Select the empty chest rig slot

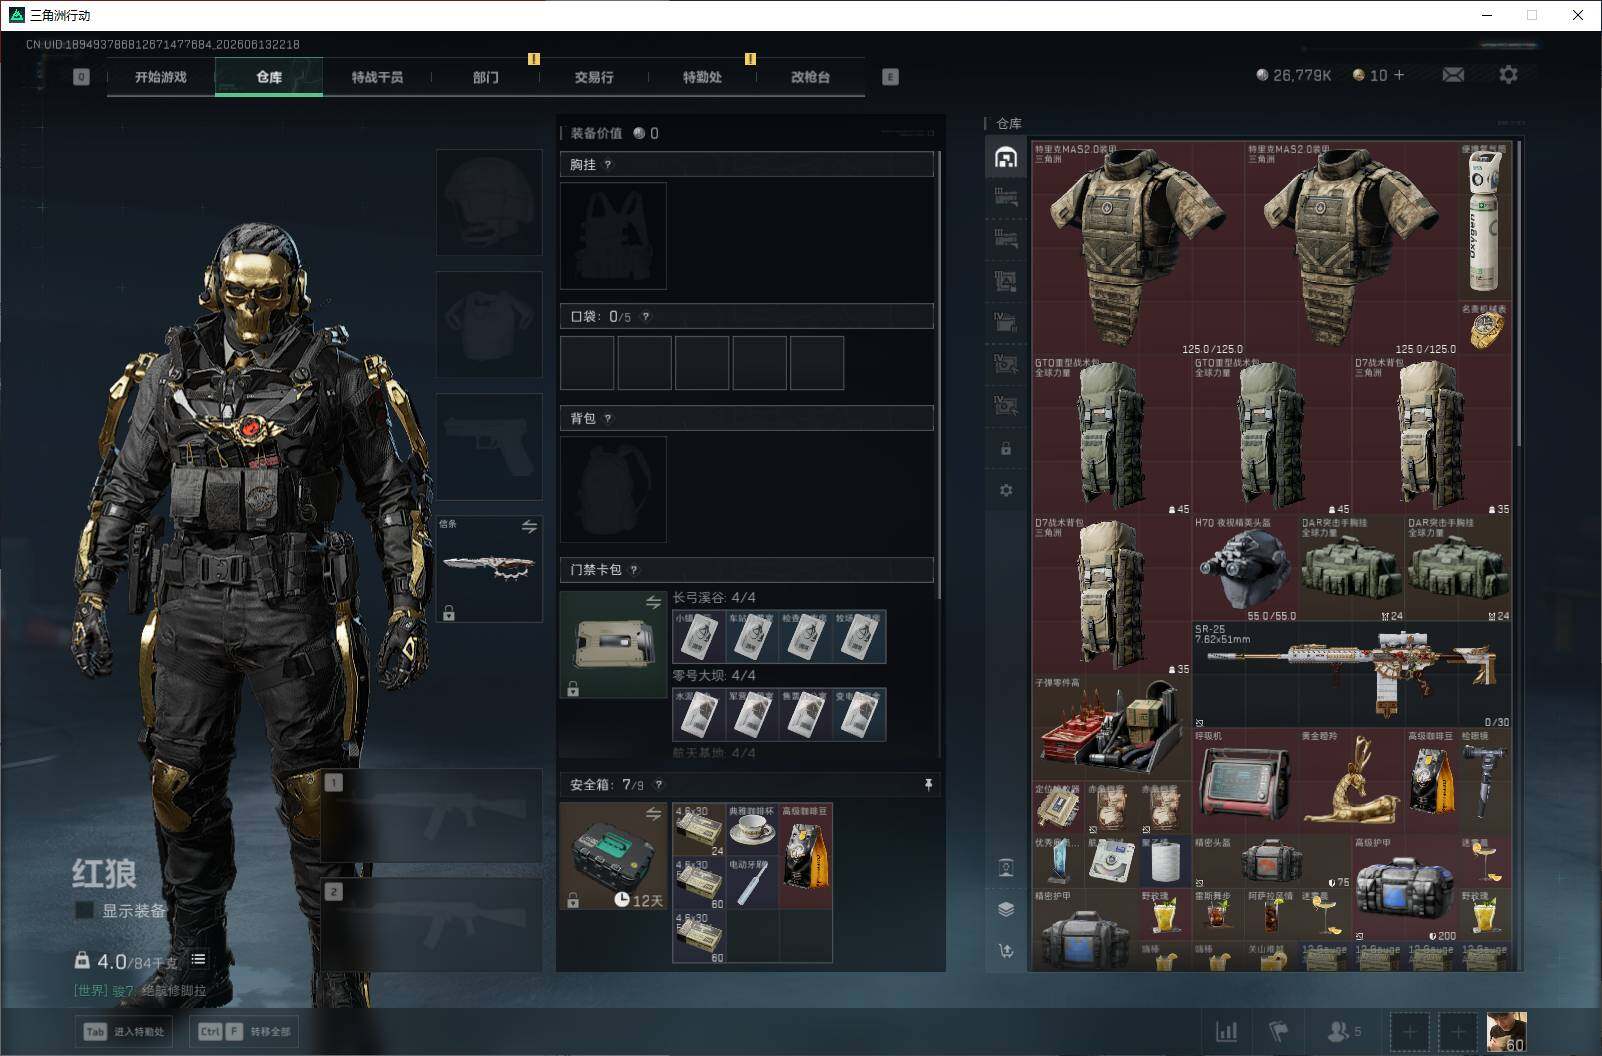(613, 236)
